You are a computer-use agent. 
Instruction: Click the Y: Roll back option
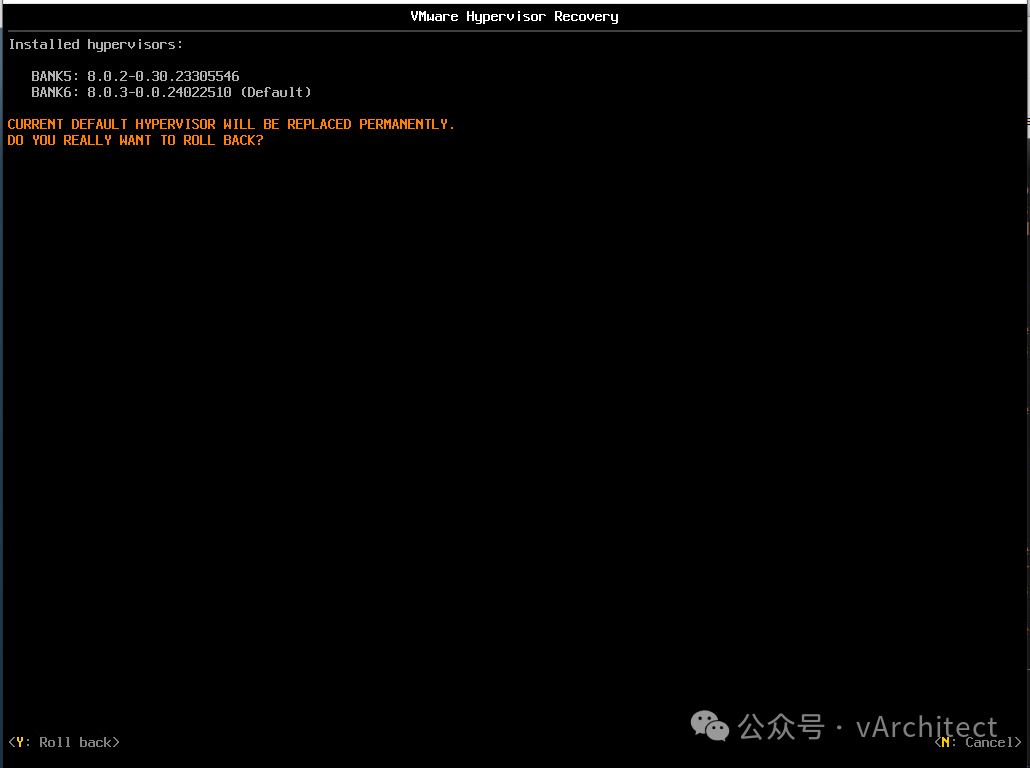(64, 742)
